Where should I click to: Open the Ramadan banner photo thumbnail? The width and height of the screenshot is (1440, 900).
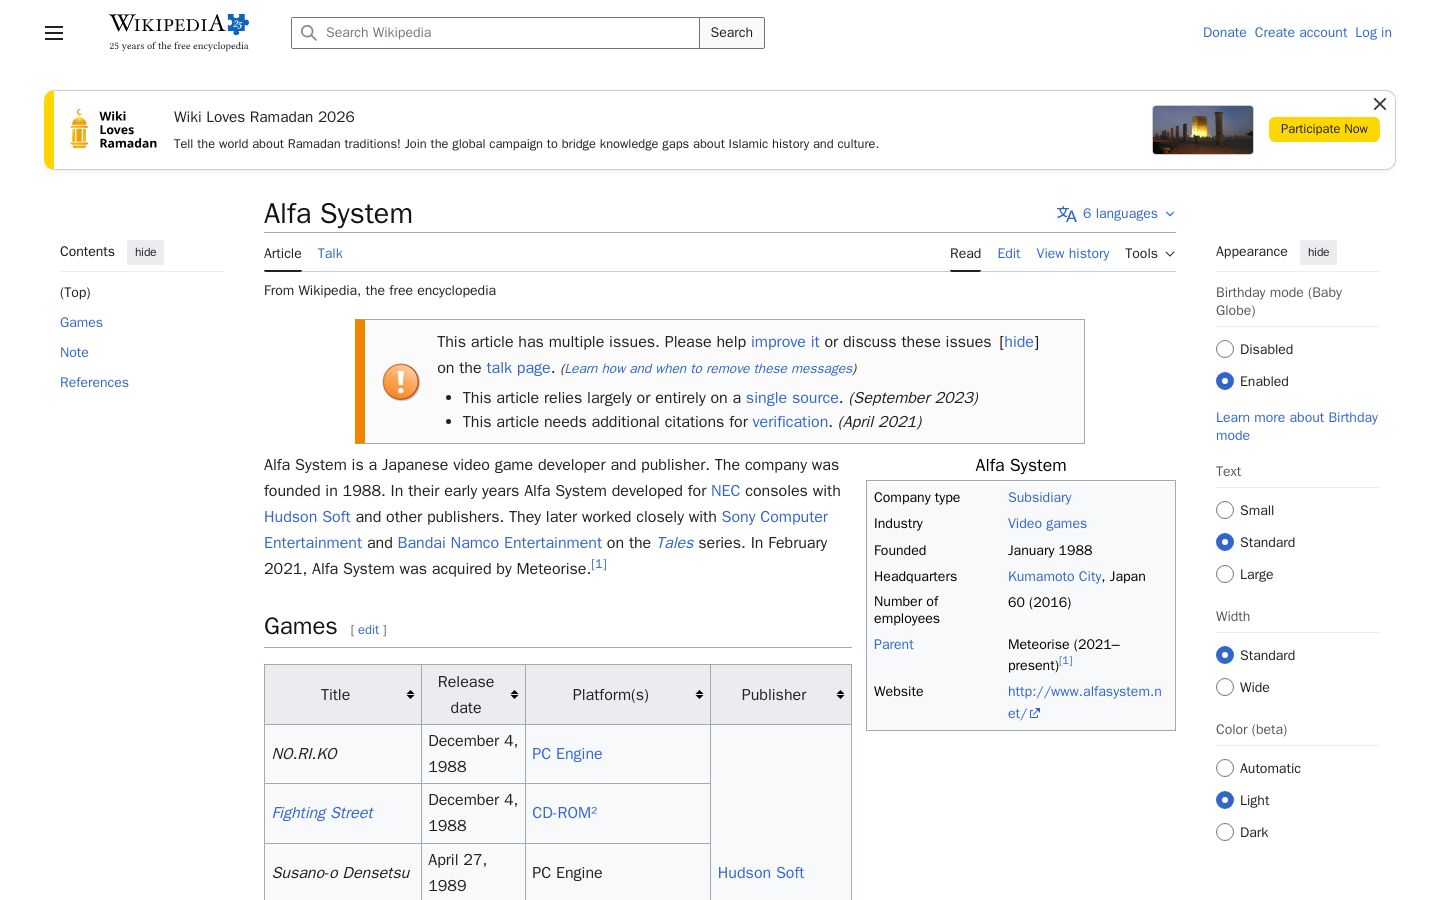click(1202, 130)
